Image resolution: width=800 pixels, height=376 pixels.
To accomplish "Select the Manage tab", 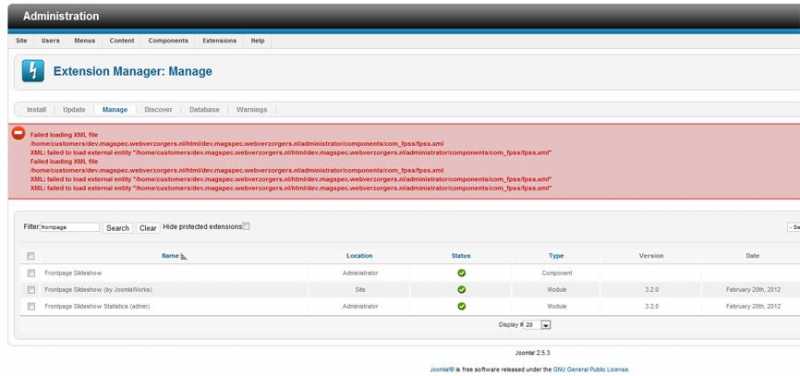I will pyautogui.click(x=115, y=110).
